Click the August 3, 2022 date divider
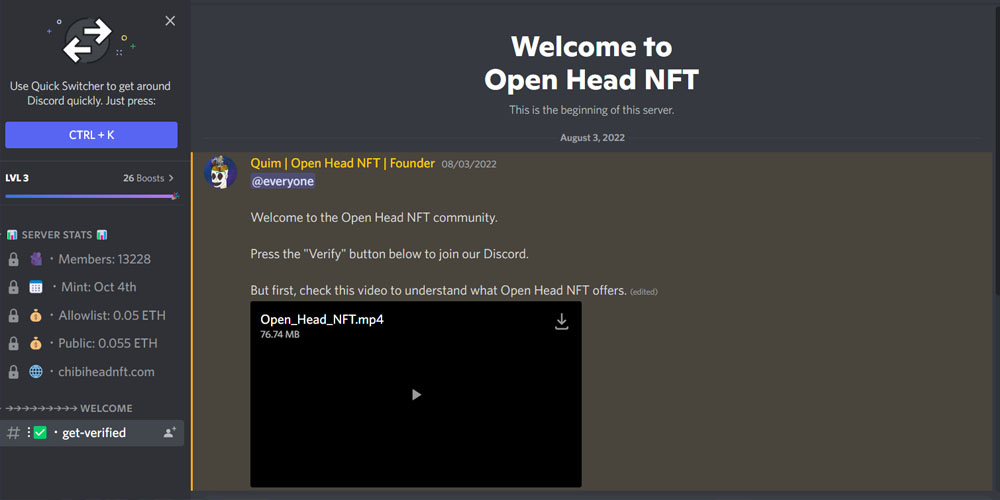 coord(592,137)
